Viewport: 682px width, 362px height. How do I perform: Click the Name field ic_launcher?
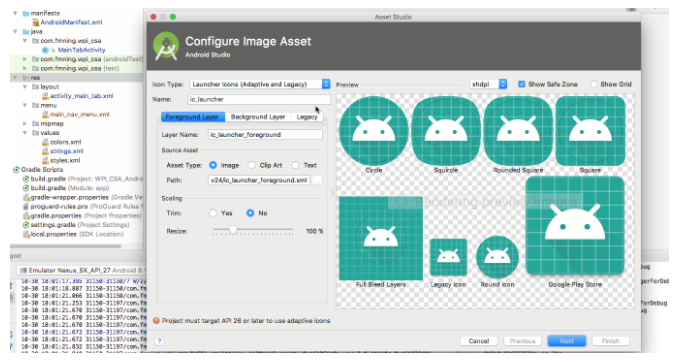tap(259, 99)
